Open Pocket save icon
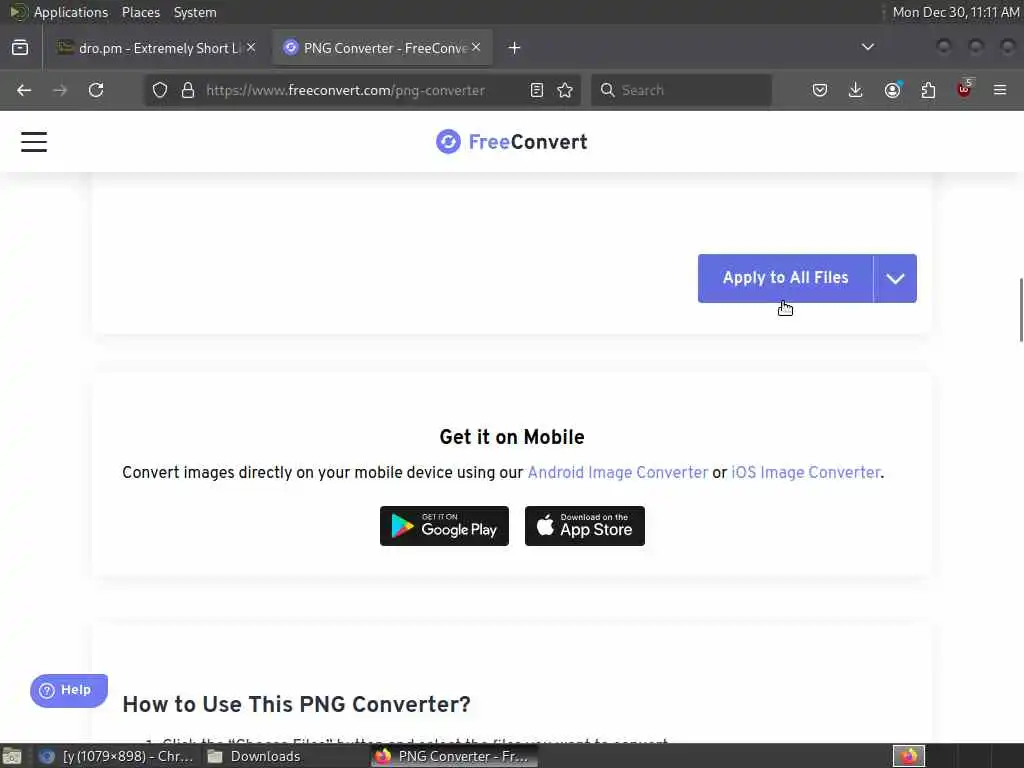Image resolution: width=1024 pixels, height=768 pixels. (x=820, y=90)
